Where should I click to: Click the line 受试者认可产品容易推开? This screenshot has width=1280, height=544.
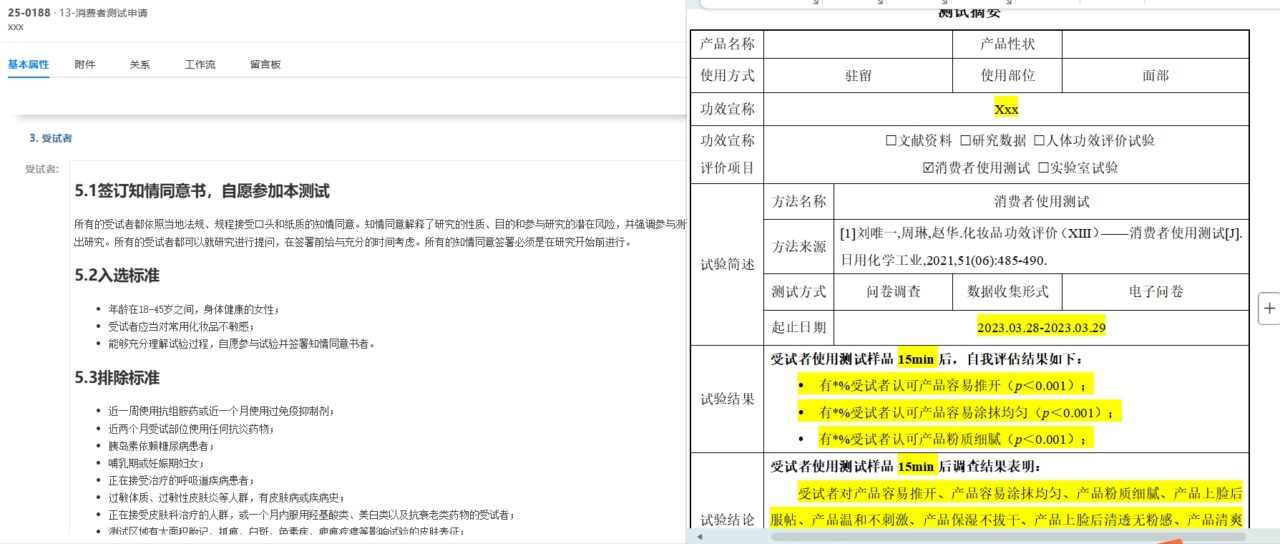click(955, 385)
